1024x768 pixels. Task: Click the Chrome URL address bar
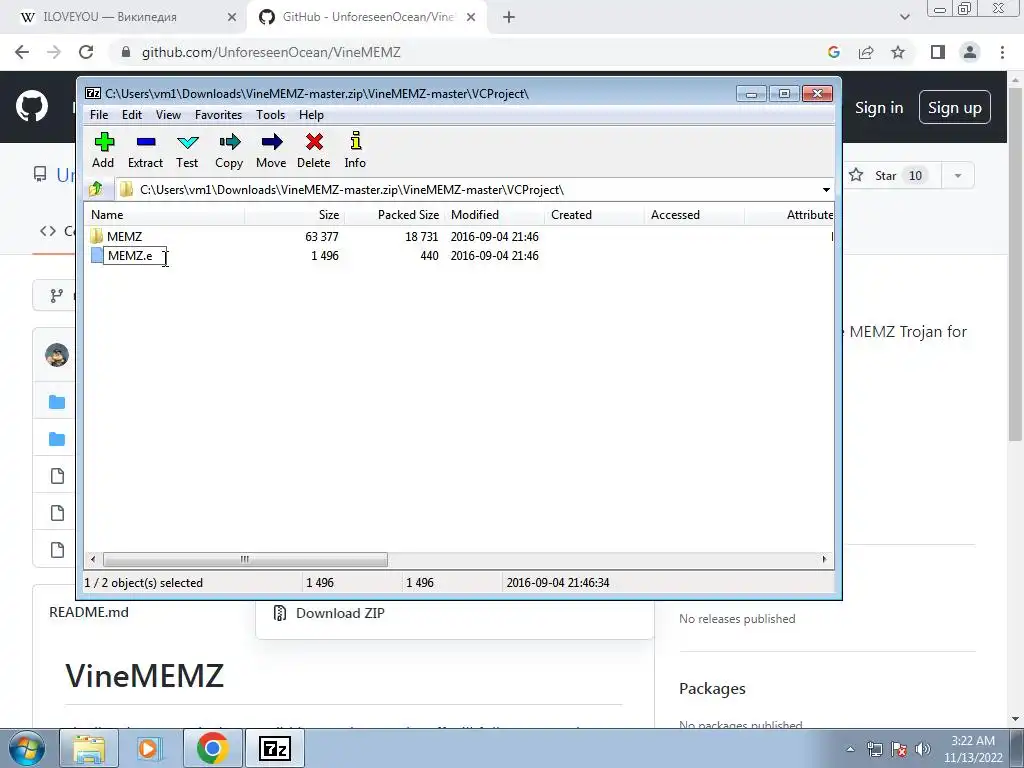point(470,52)
